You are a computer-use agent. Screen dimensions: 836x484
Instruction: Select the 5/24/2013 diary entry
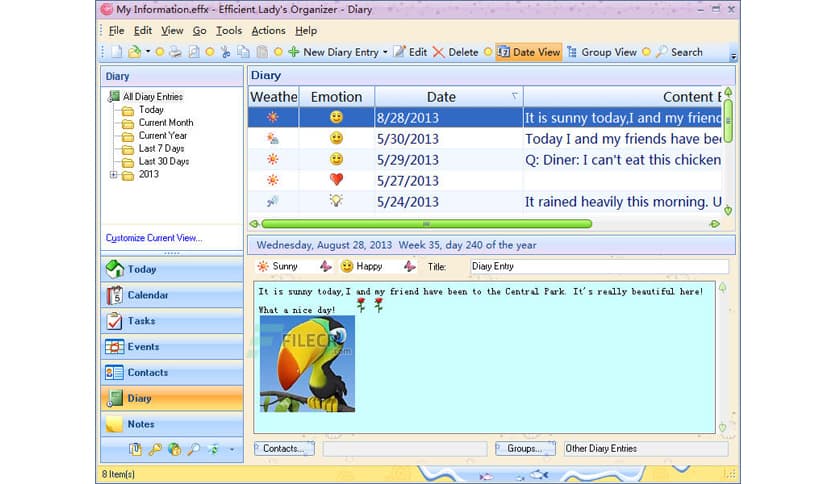click(x=485, y=201)
